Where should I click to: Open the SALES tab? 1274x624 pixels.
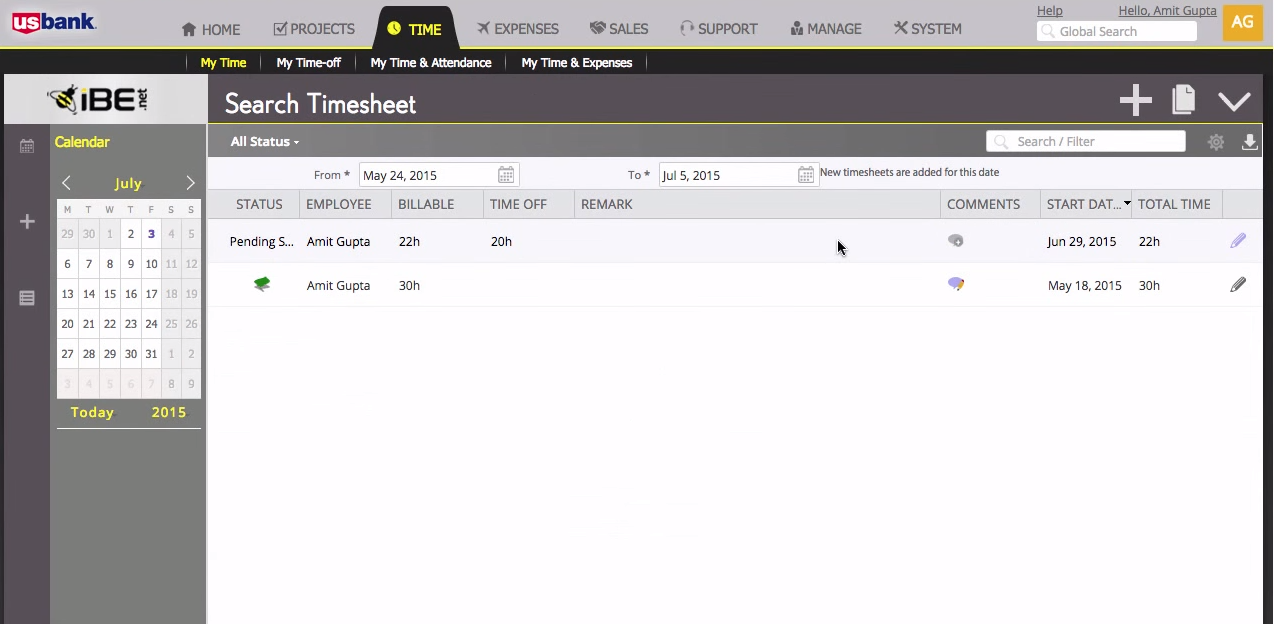(x=619, y=29)
